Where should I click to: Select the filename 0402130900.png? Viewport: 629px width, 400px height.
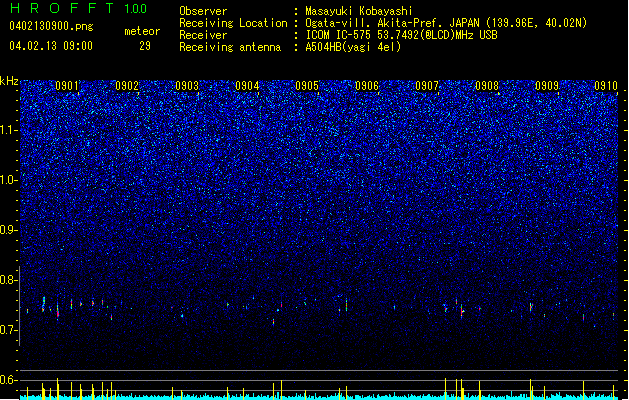point(51,26)
